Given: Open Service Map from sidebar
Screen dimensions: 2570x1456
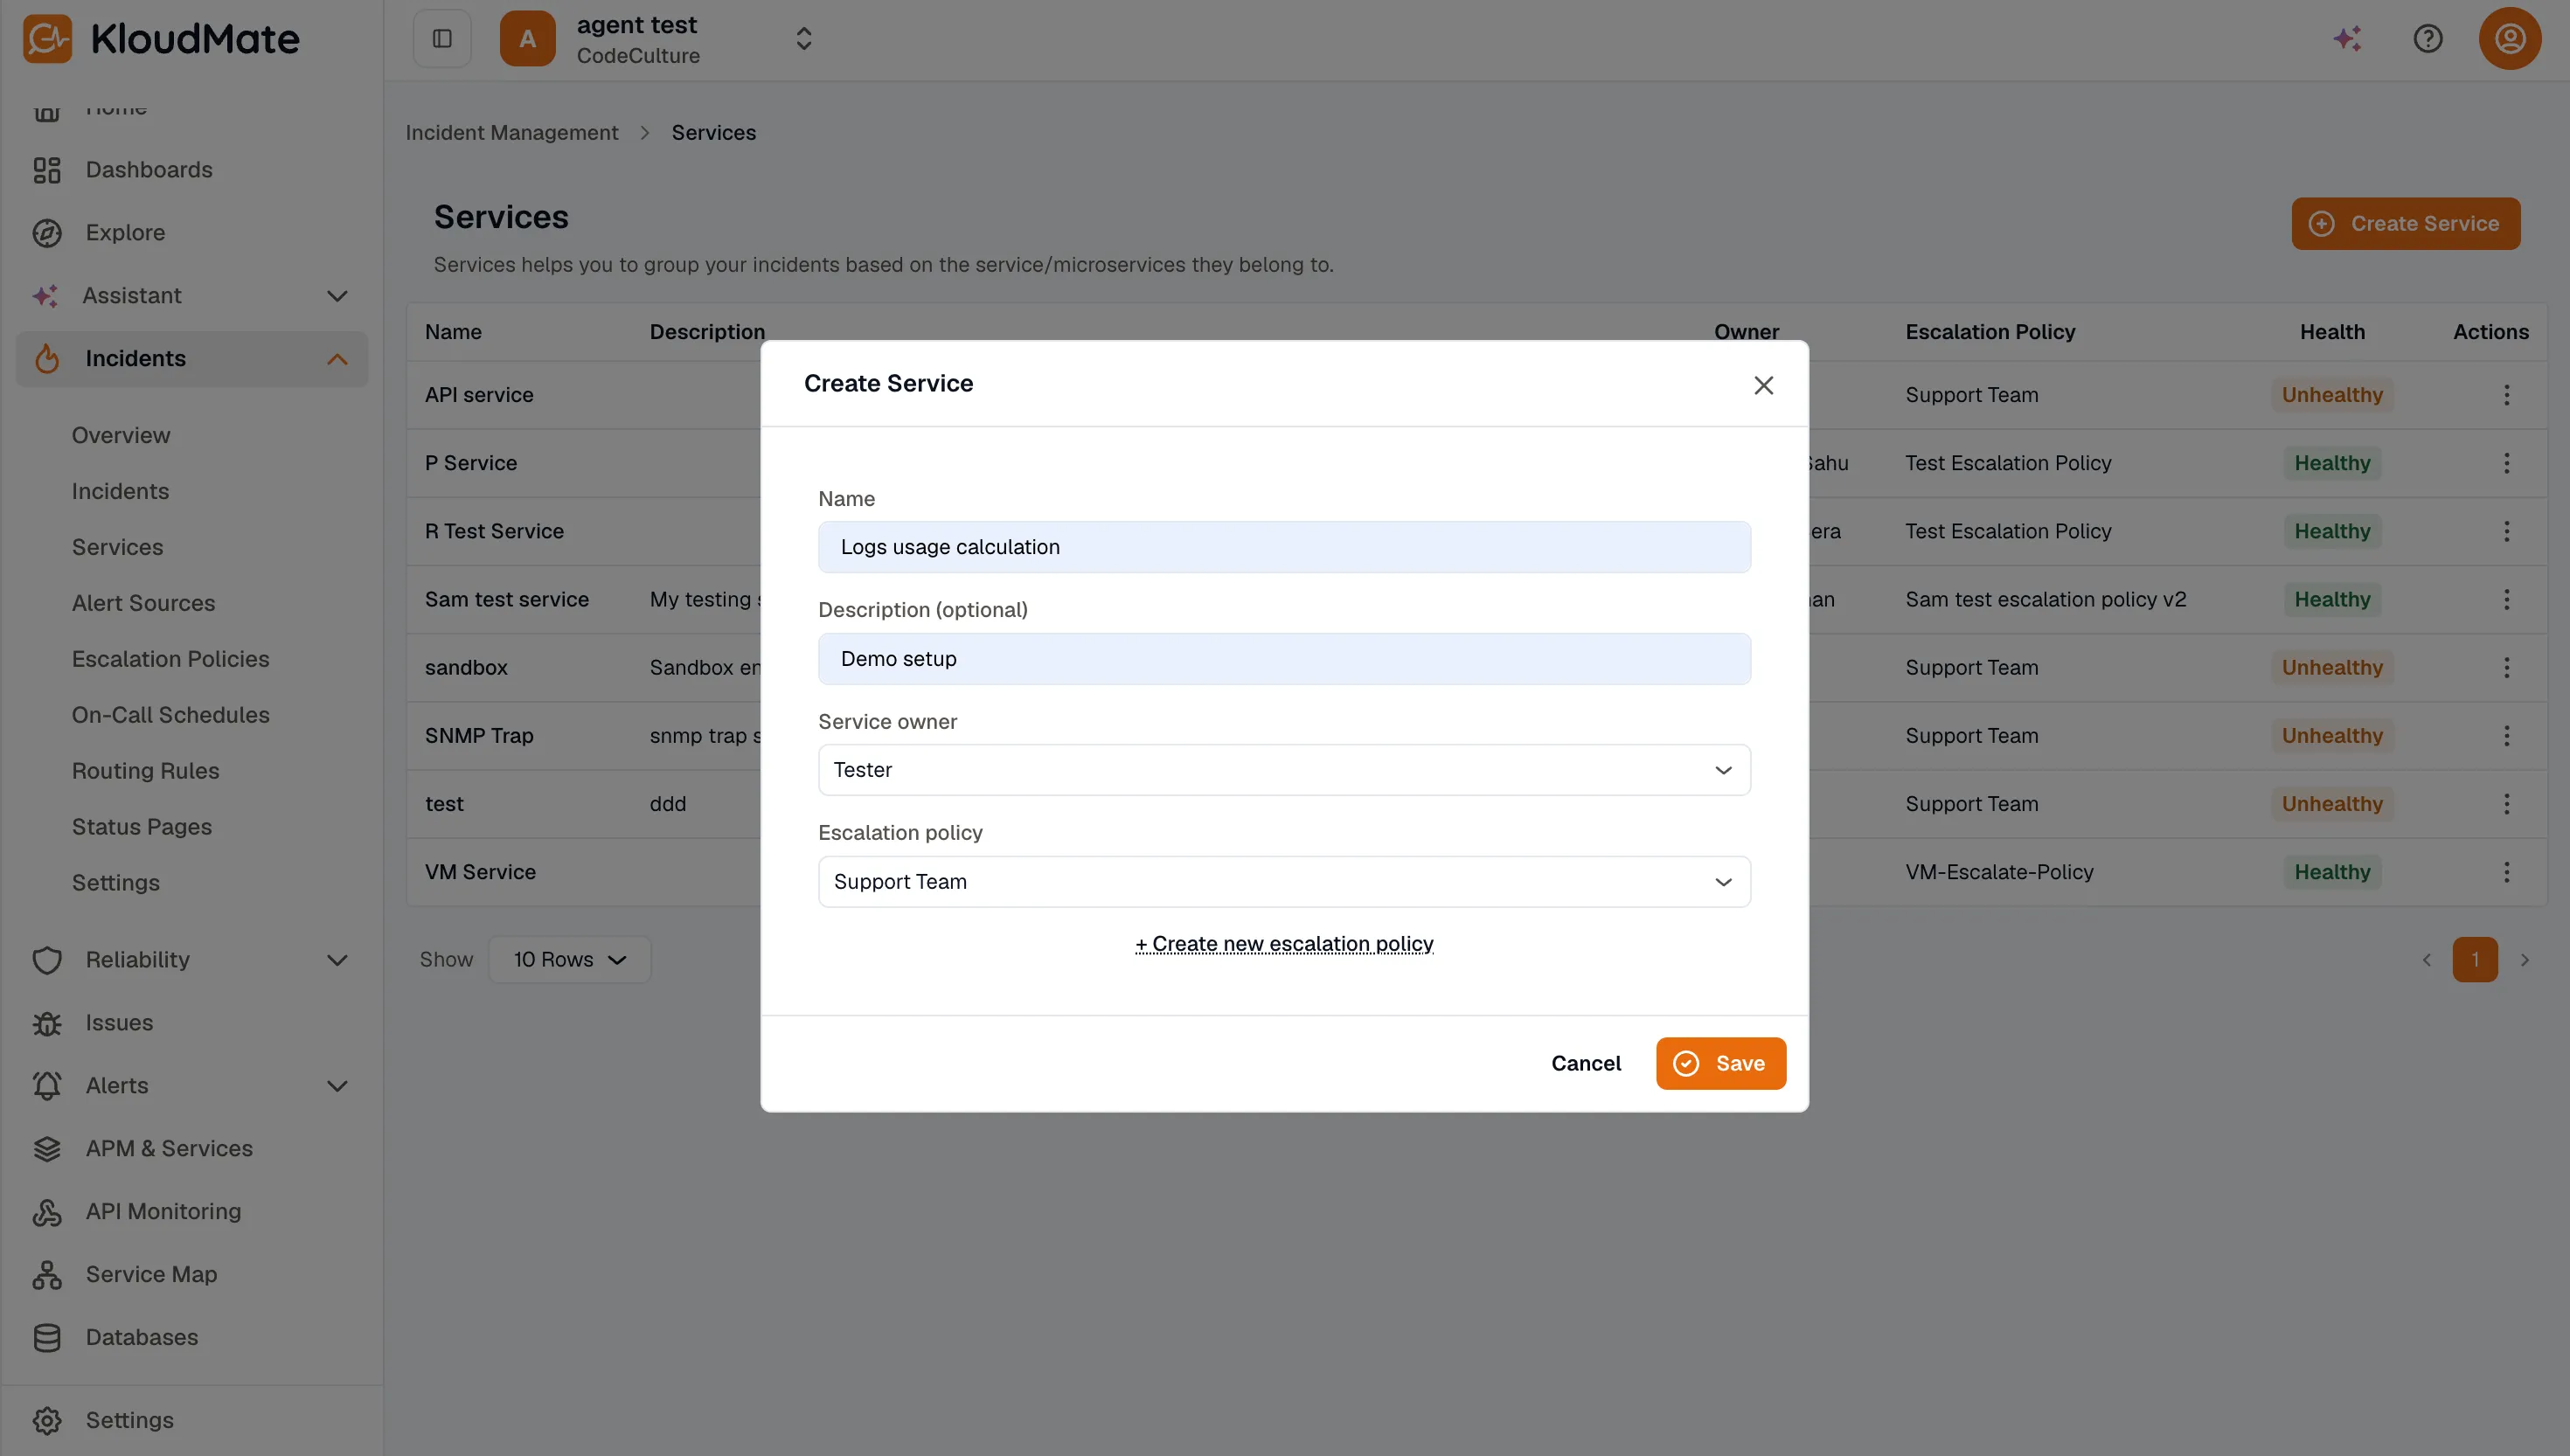Looking at the screenshot, I should click(x=151, y=1274).
